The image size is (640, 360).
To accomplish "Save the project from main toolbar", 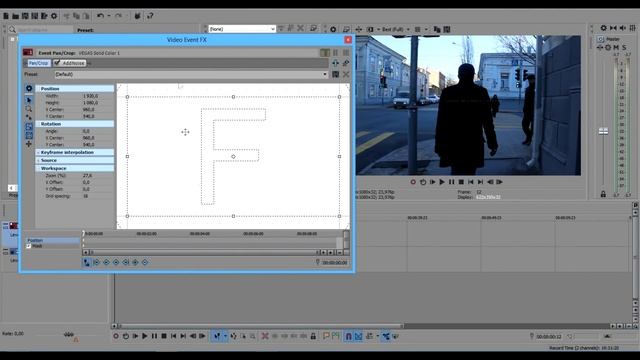I will [x=25, y=16].
